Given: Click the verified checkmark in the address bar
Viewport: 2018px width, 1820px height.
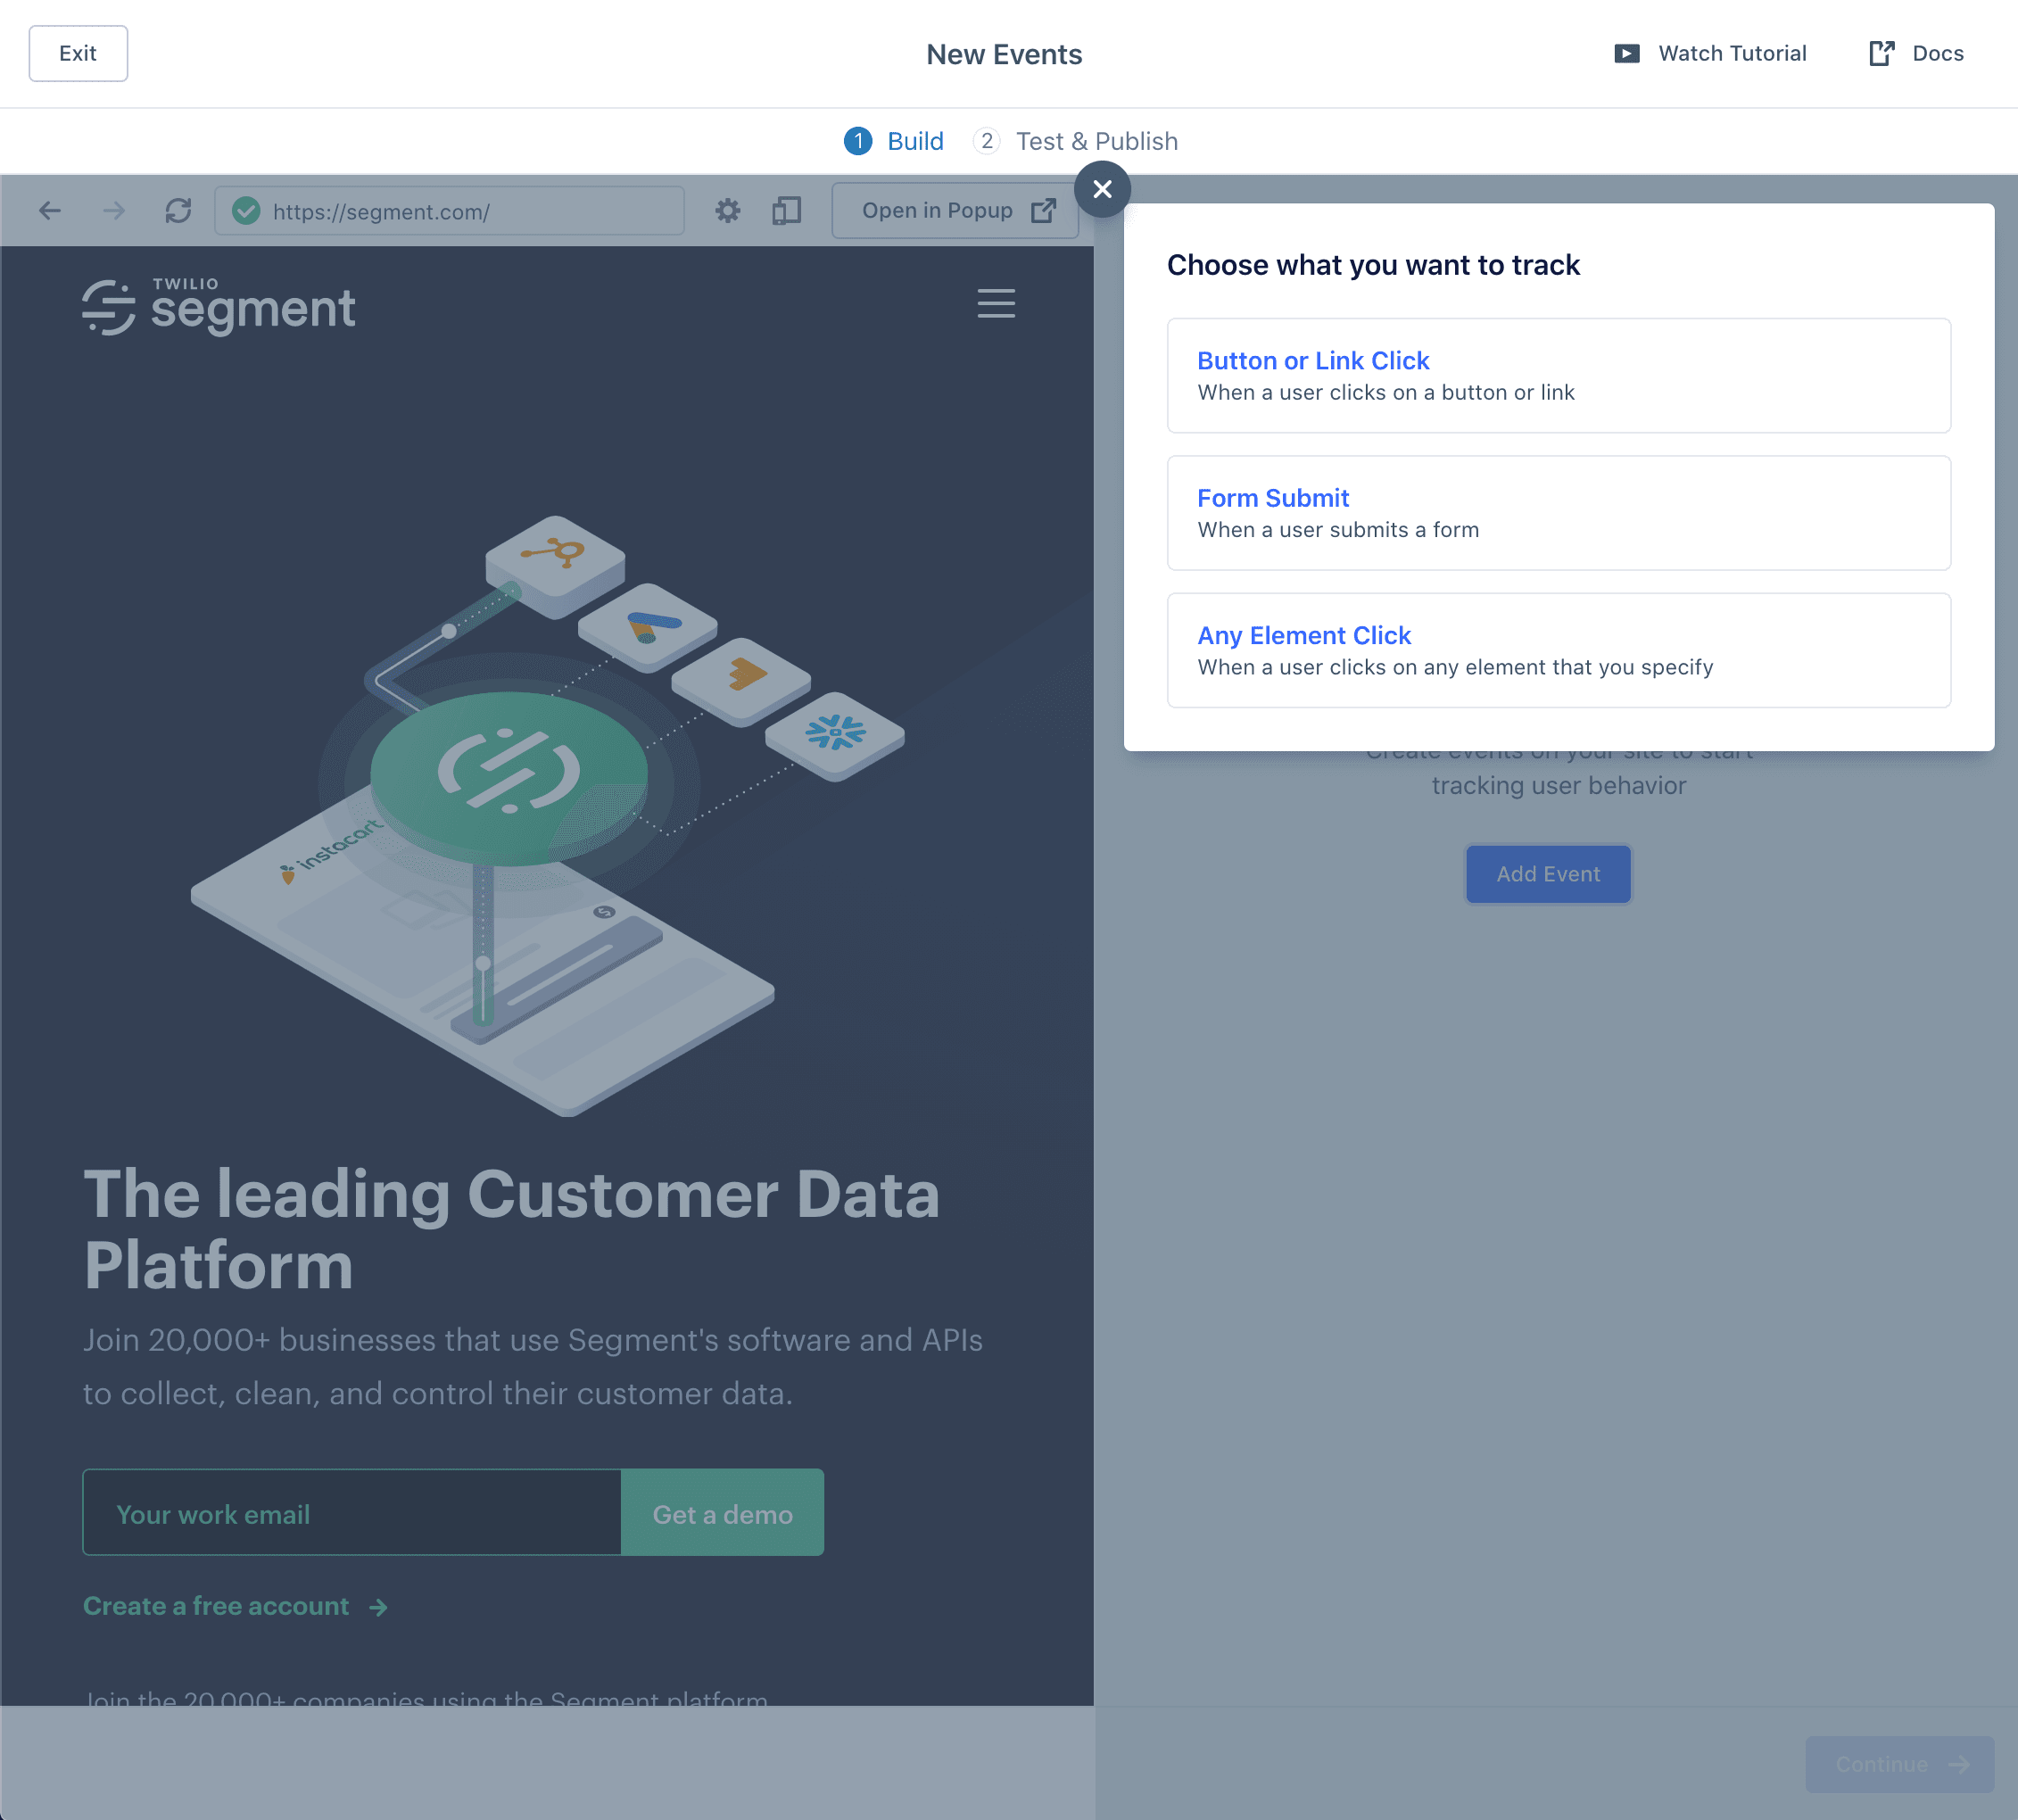Looking at the screenshot, I should (246, 211).
